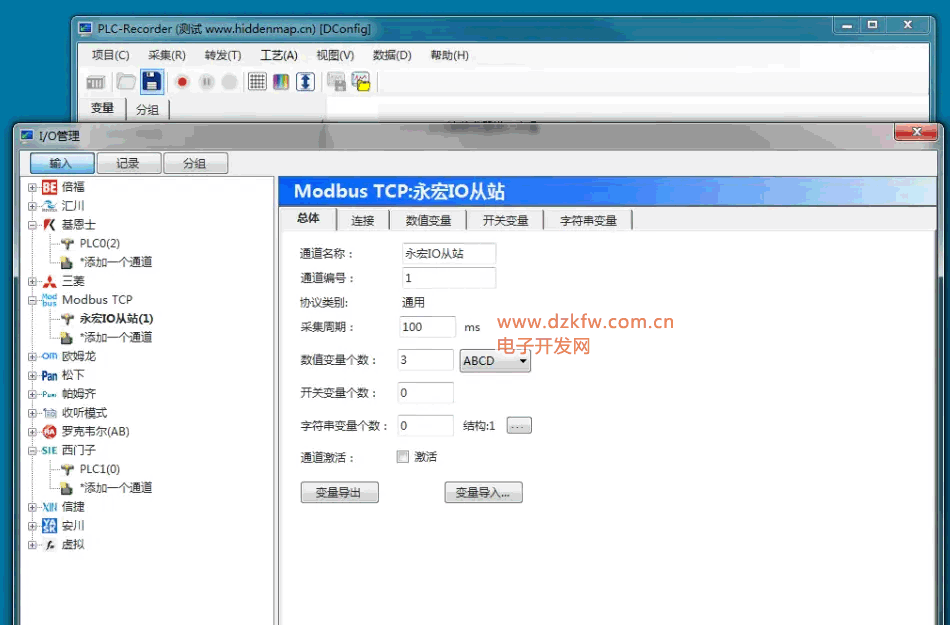Click the blue vertical arrows toolbar icon

[305, 82]
